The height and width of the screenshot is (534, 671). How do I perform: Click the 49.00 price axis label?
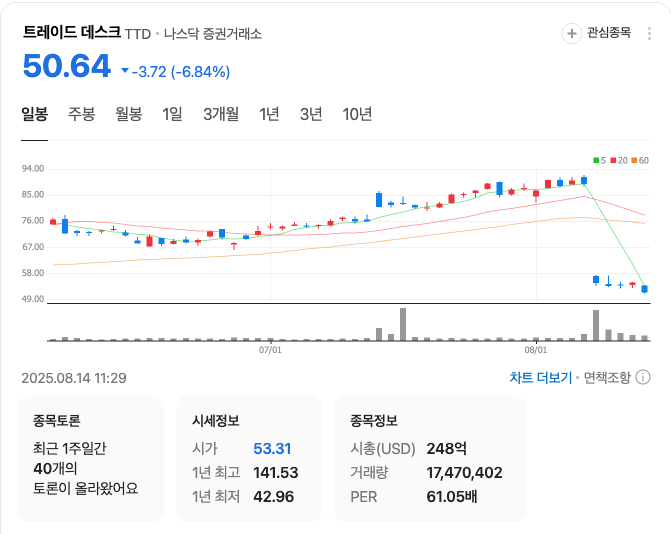click(33, 299)
